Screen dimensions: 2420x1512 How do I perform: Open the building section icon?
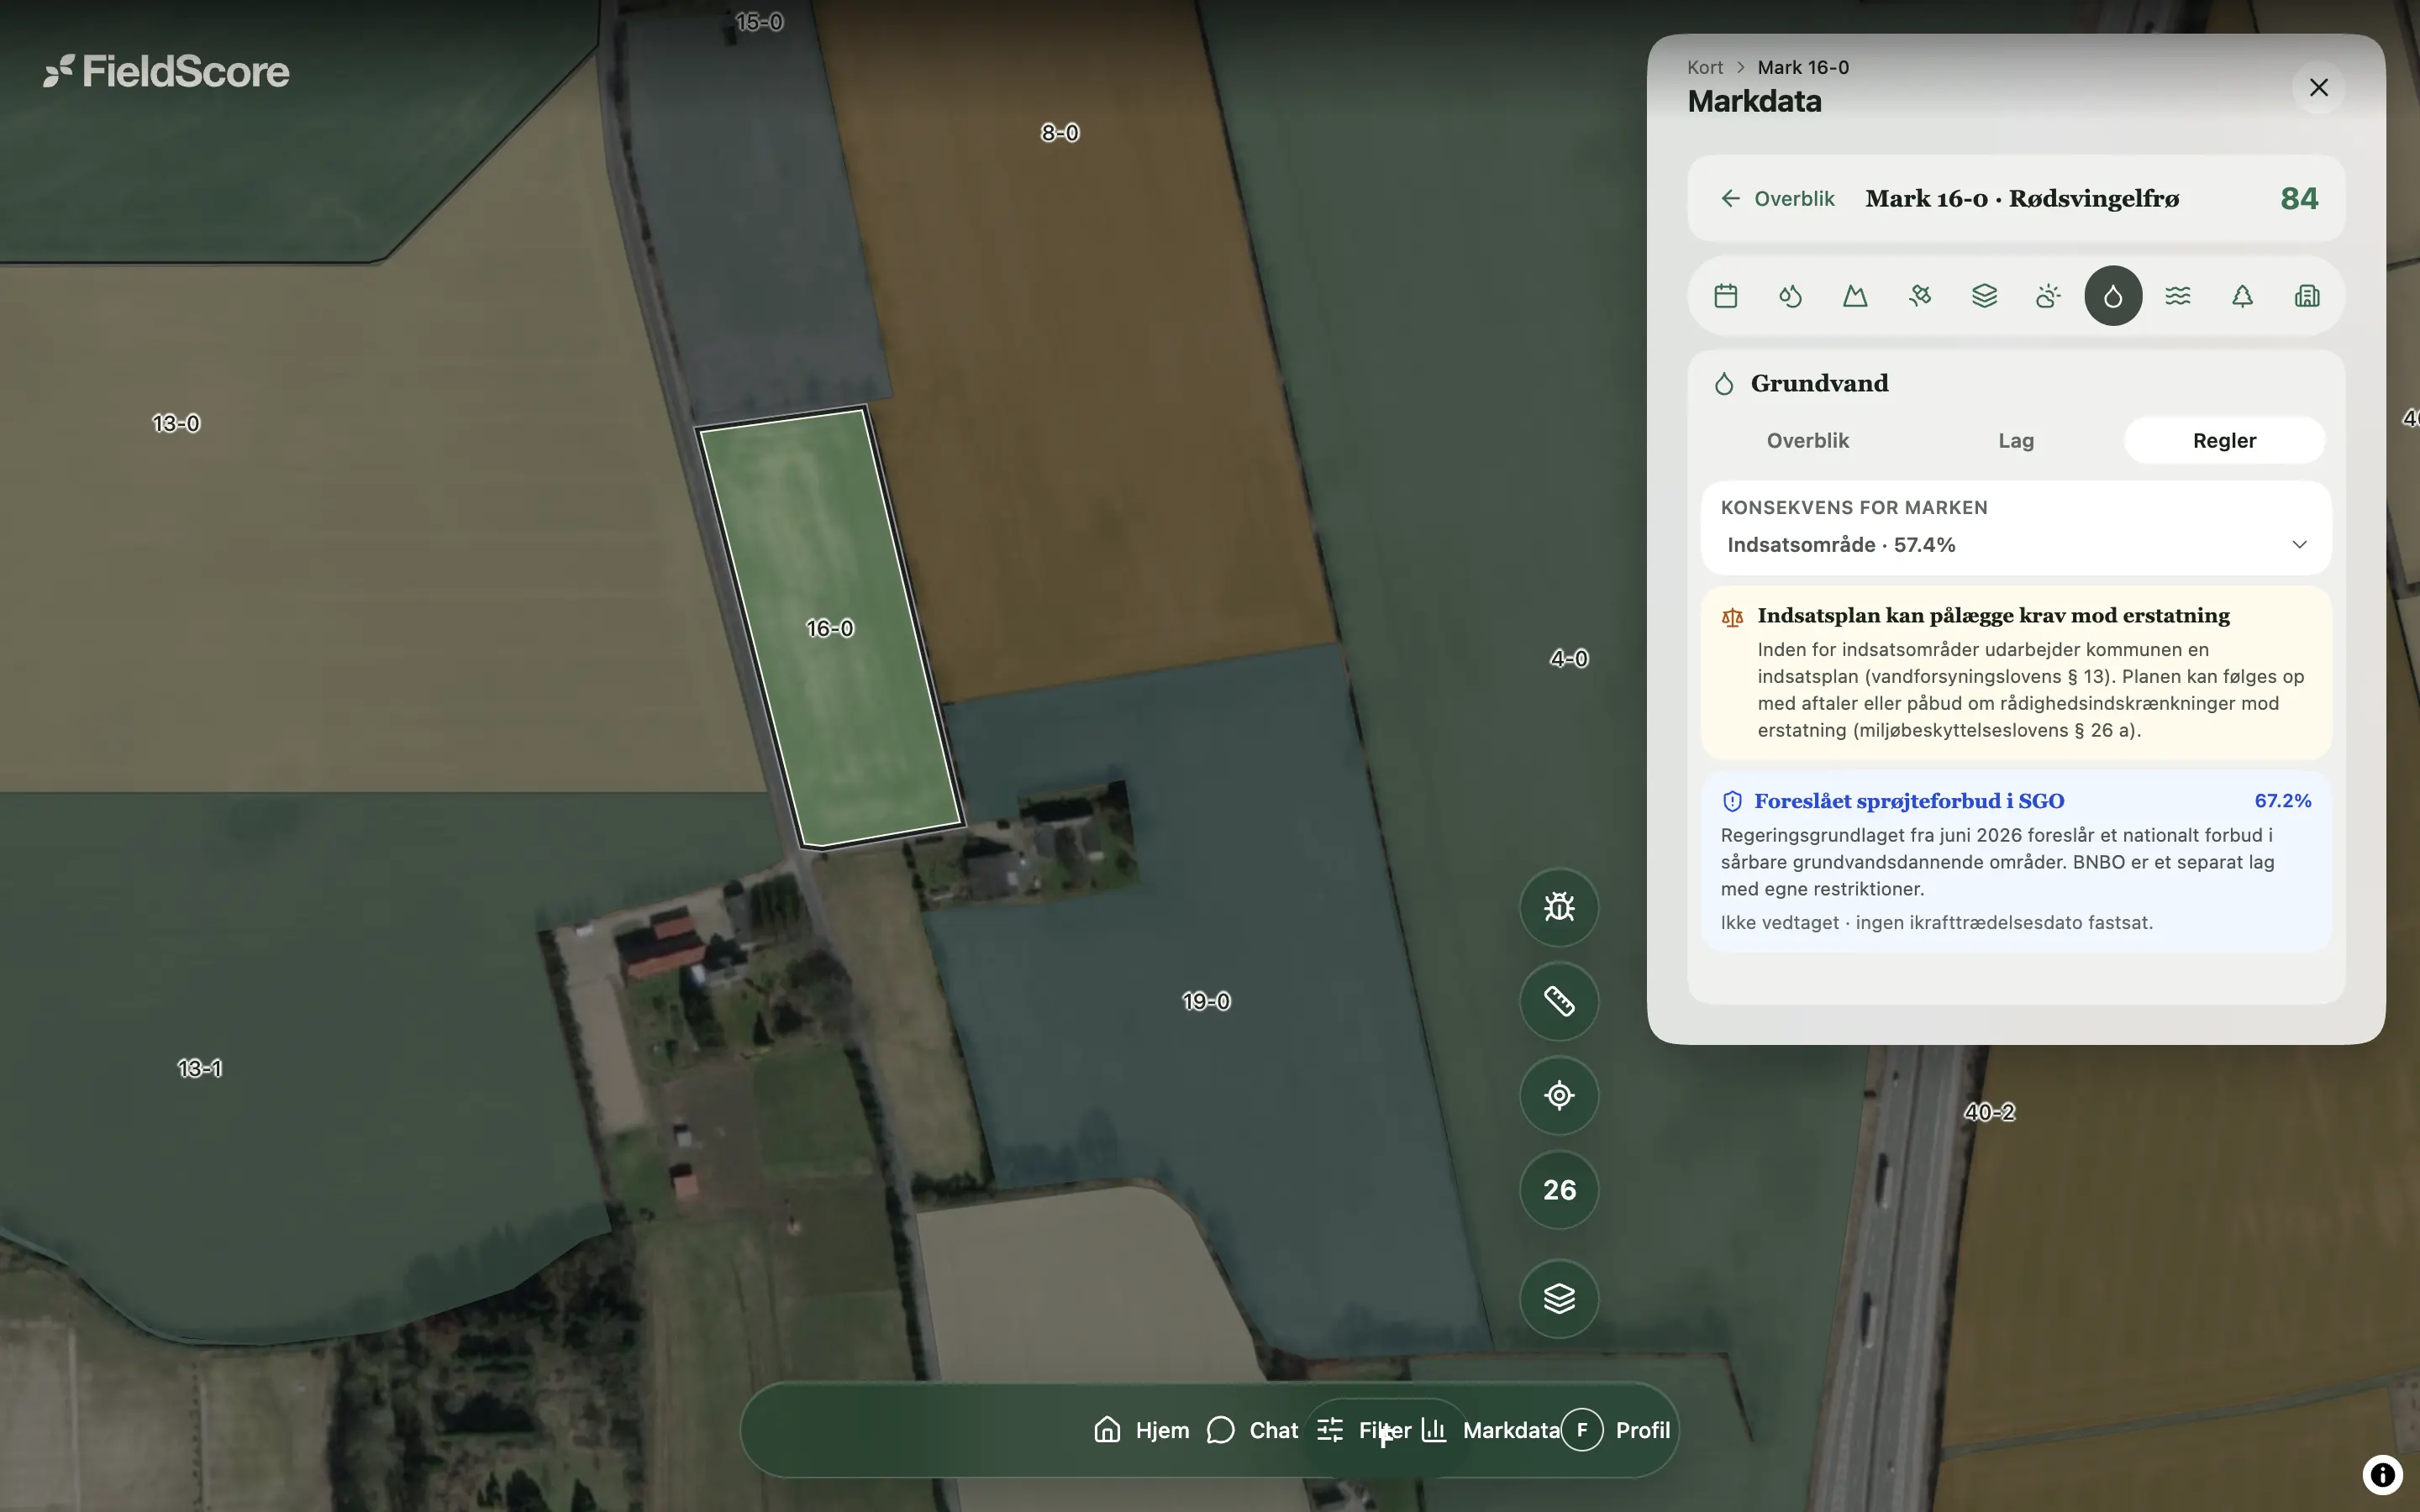2307,296
